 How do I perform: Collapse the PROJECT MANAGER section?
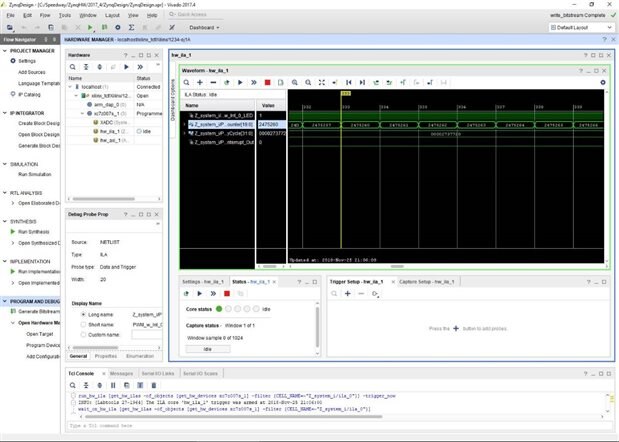6,49
